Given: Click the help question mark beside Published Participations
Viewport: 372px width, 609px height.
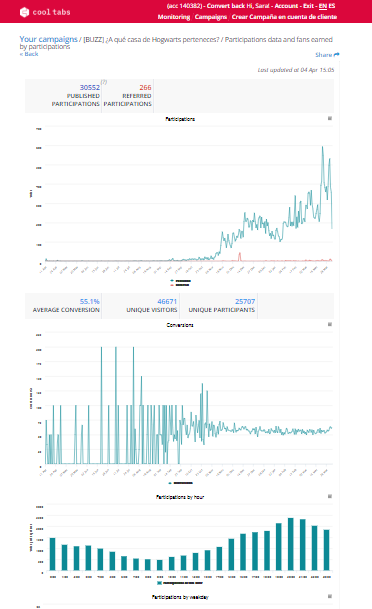Looking at the screenshot, I should (104, 82).
